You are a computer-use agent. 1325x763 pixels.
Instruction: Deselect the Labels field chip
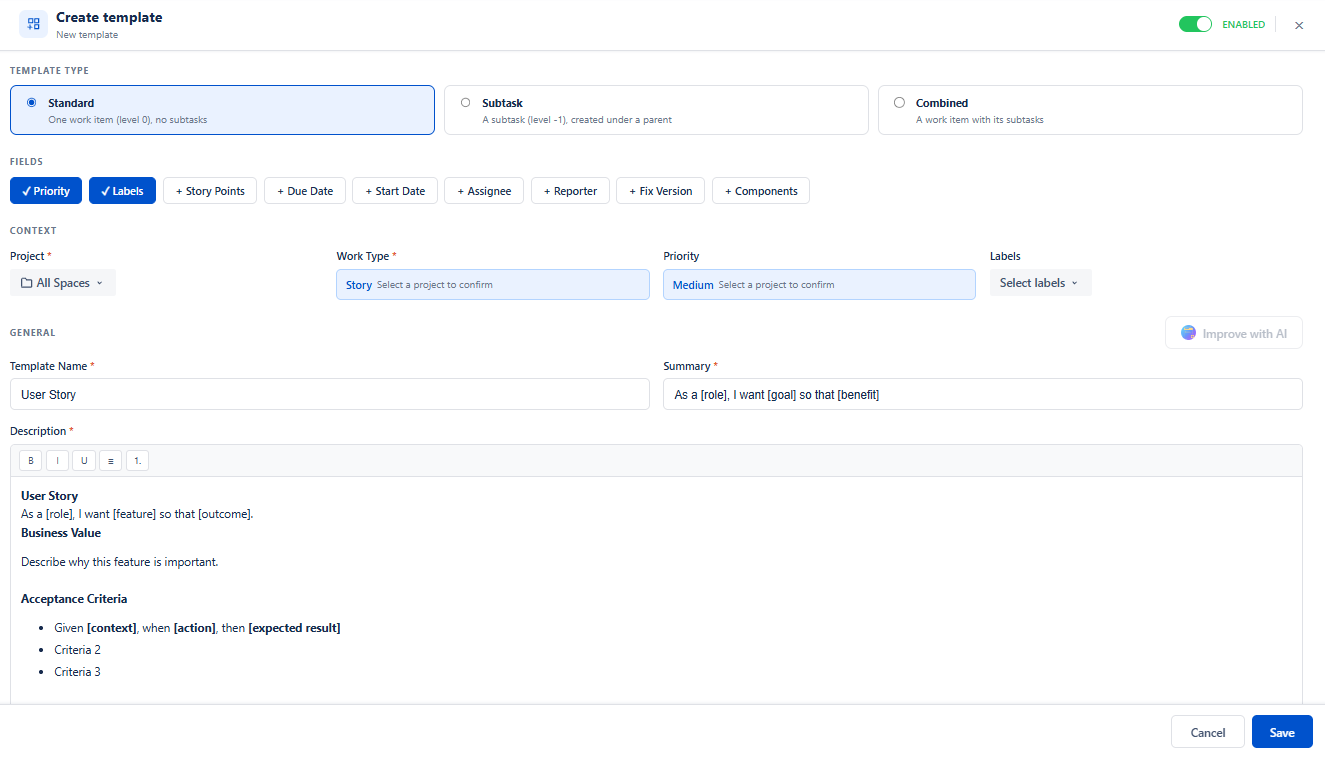(122, 191)
